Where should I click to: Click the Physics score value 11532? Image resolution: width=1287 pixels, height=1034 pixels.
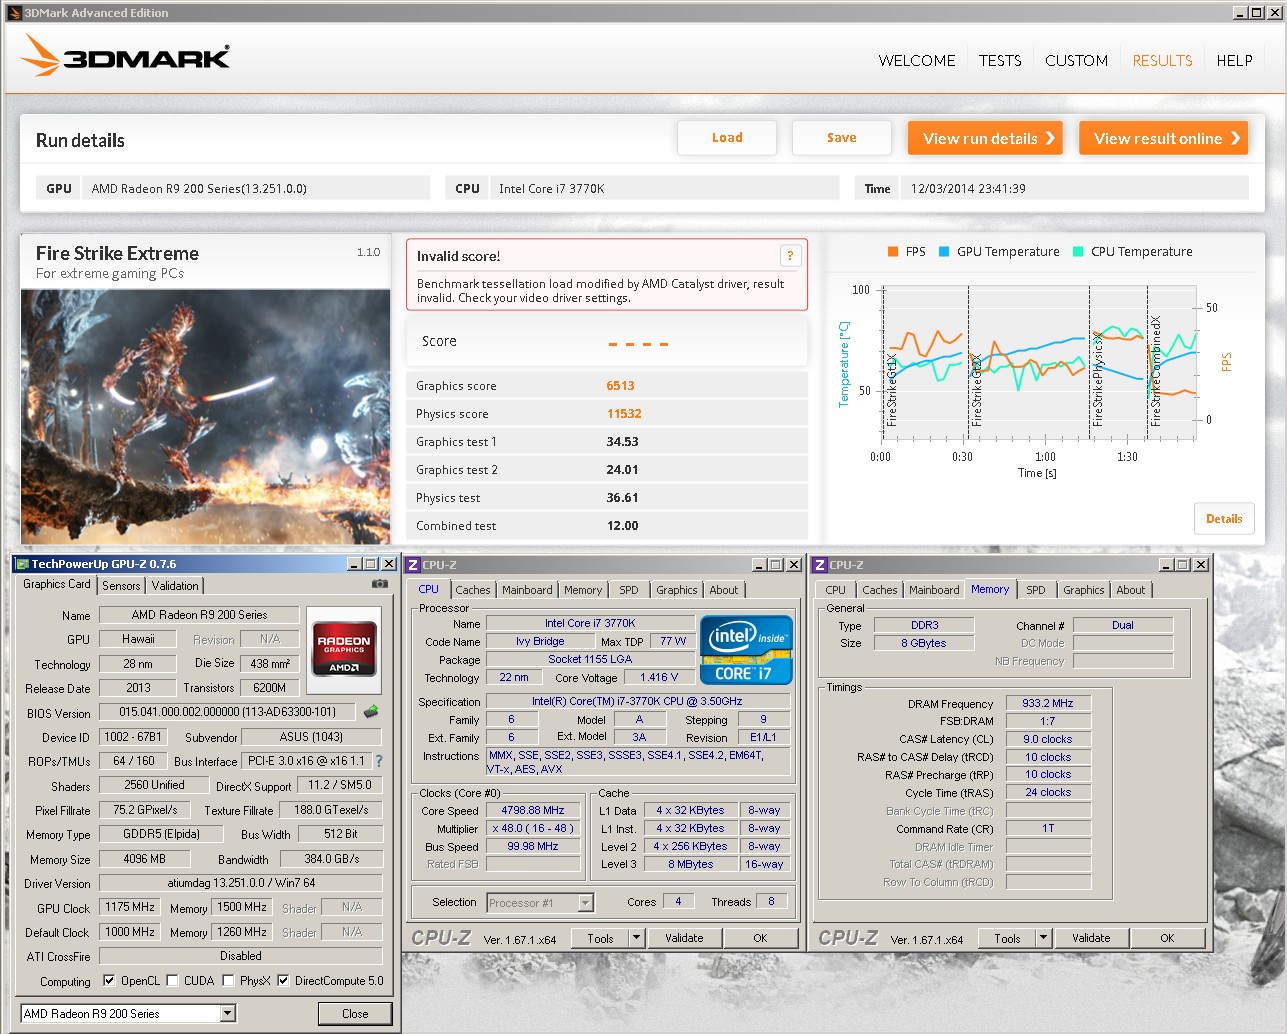(x=624, y=414)
